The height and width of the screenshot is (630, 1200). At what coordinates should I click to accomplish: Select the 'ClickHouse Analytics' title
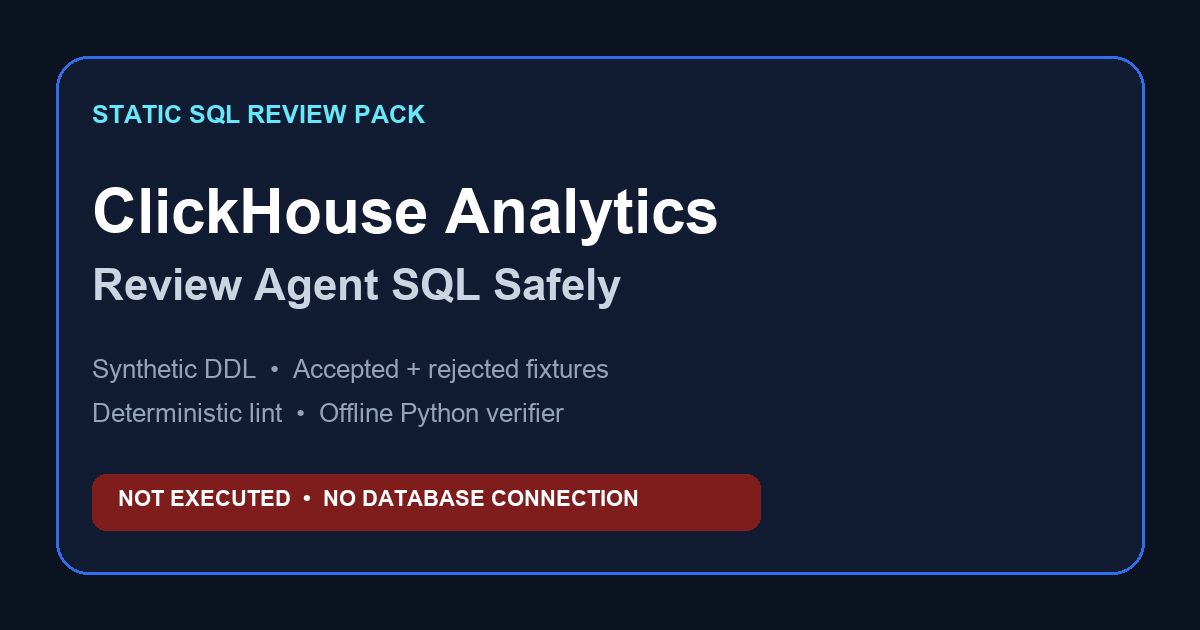pos(405,213)
